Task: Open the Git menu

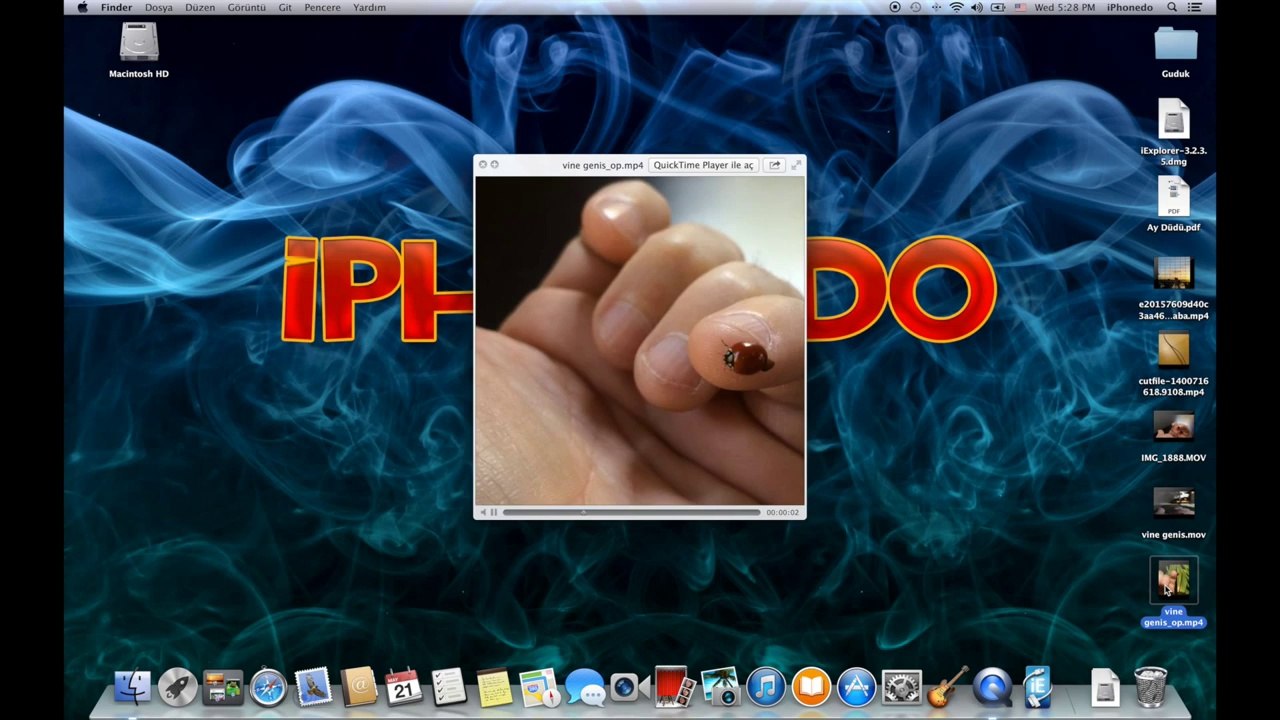Action: click(285, 7)
